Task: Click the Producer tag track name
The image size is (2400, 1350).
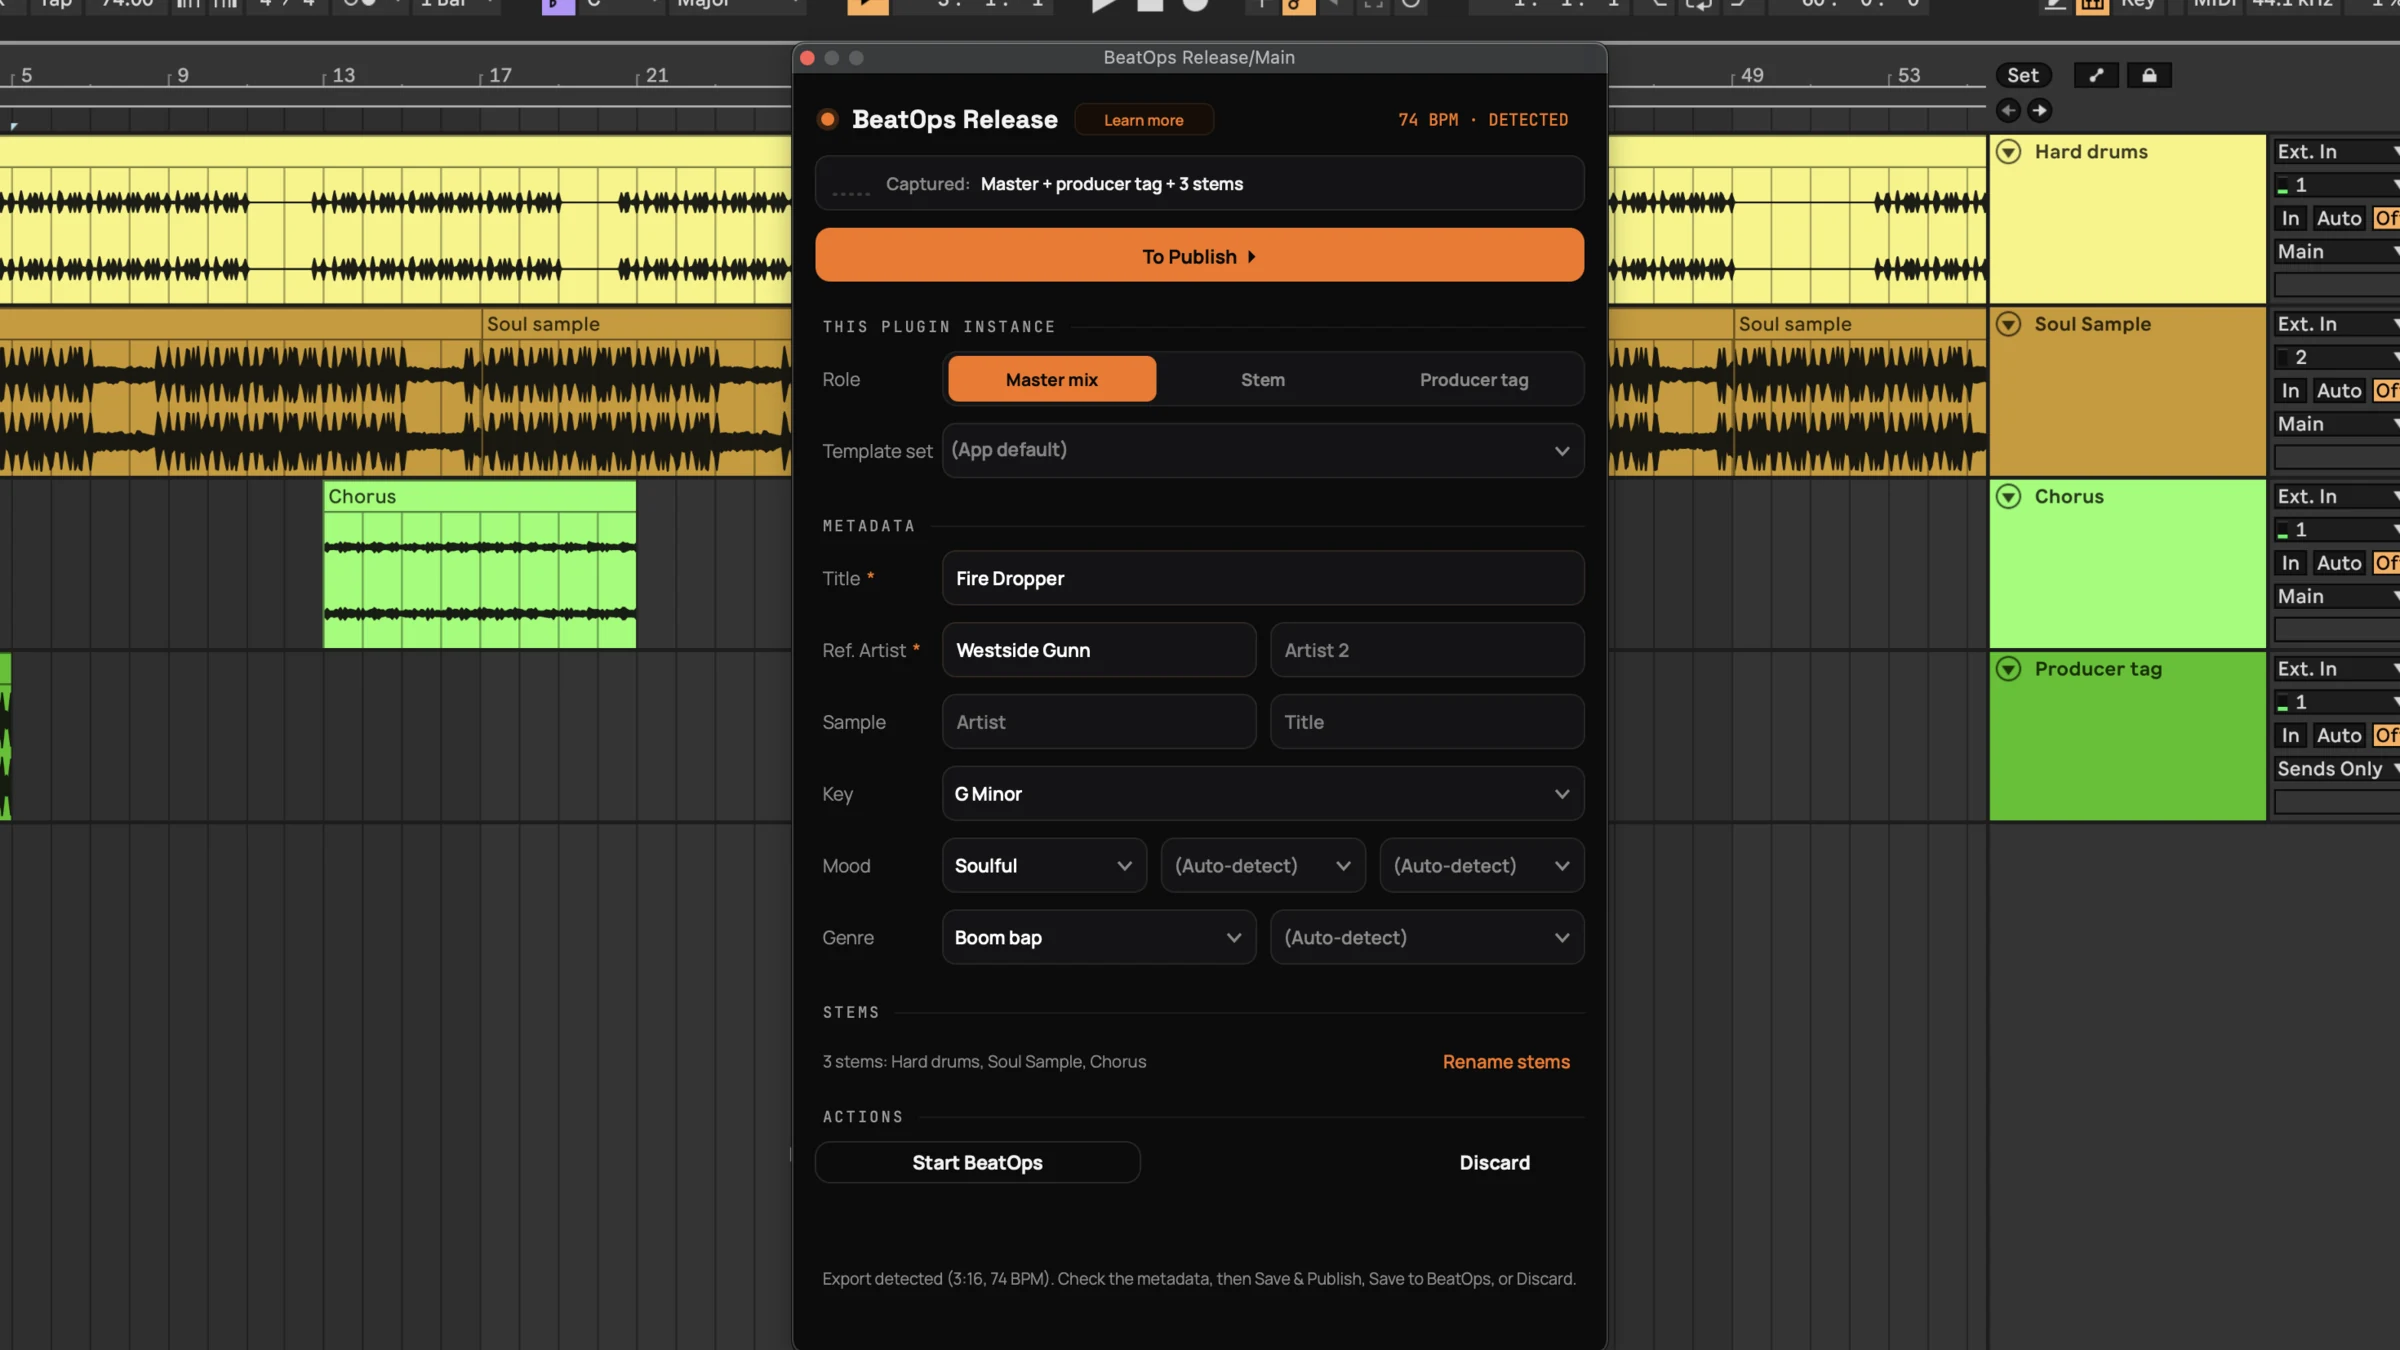Action: pos(2098,669)
